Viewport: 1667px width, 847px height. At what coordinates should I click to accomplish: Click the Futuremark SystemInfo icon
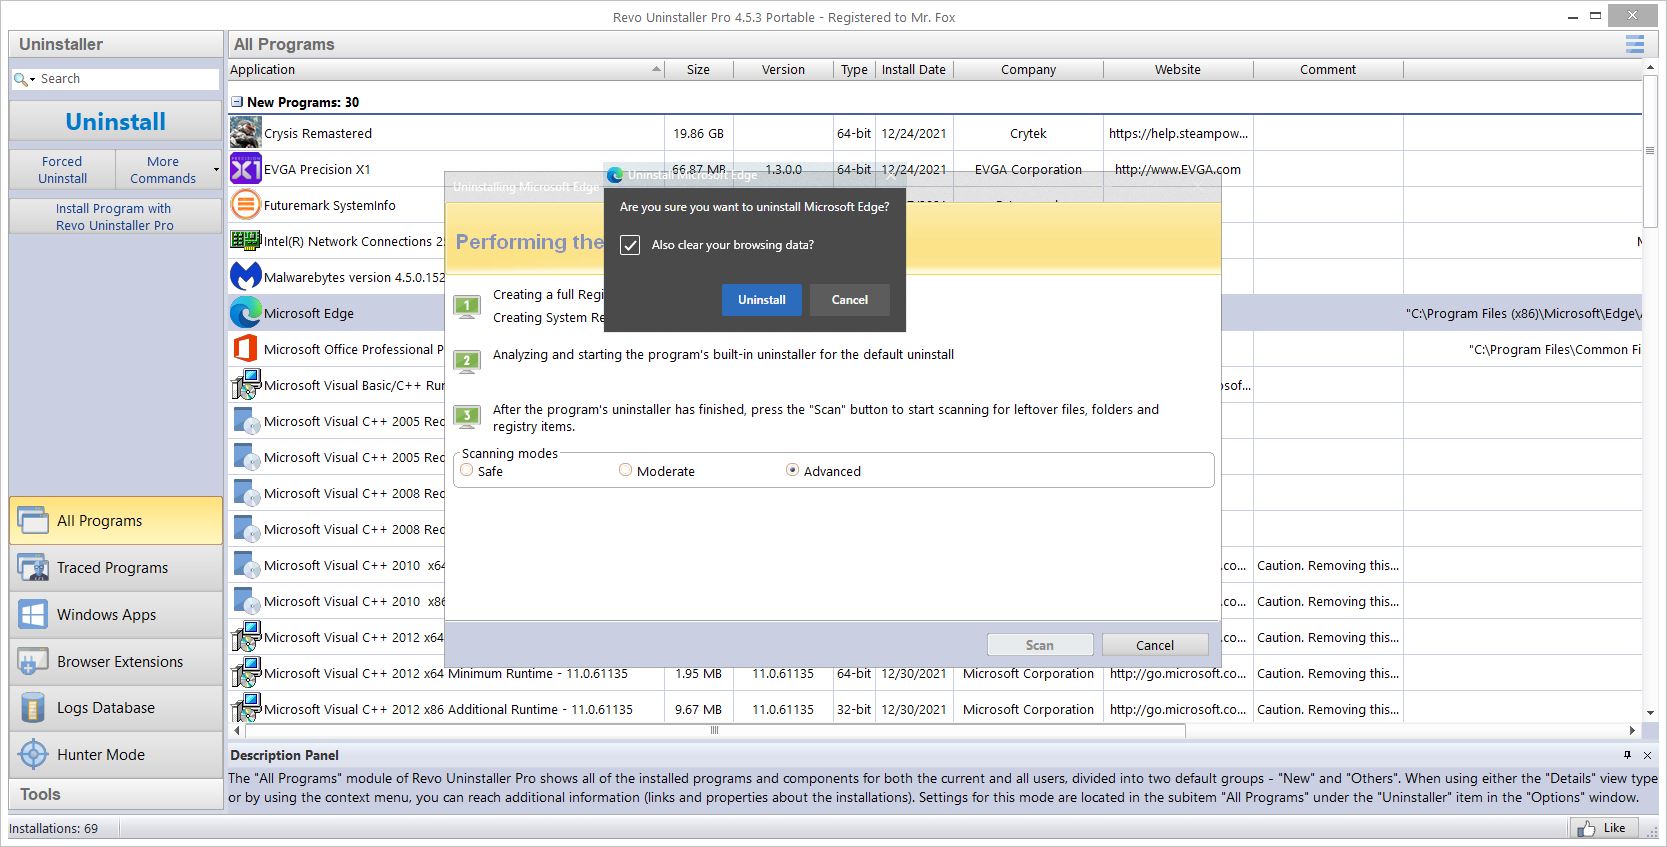[245, 205]
